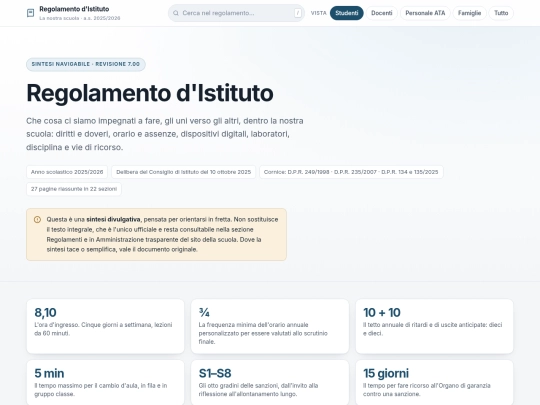Click the subtitle 'La nostra scuola · a.s. 2025/2026'
The width and height of the screenshot is (540, 405).
(80, 18)
